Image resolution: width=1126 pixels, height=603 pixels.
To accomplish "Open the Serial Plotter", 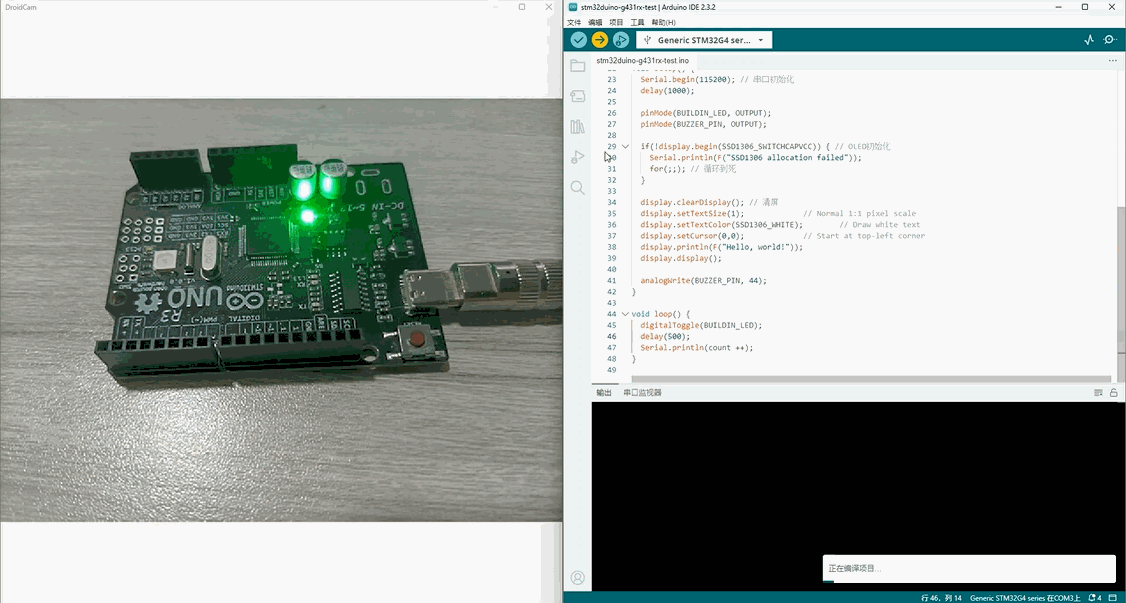I will point(1089,40).
